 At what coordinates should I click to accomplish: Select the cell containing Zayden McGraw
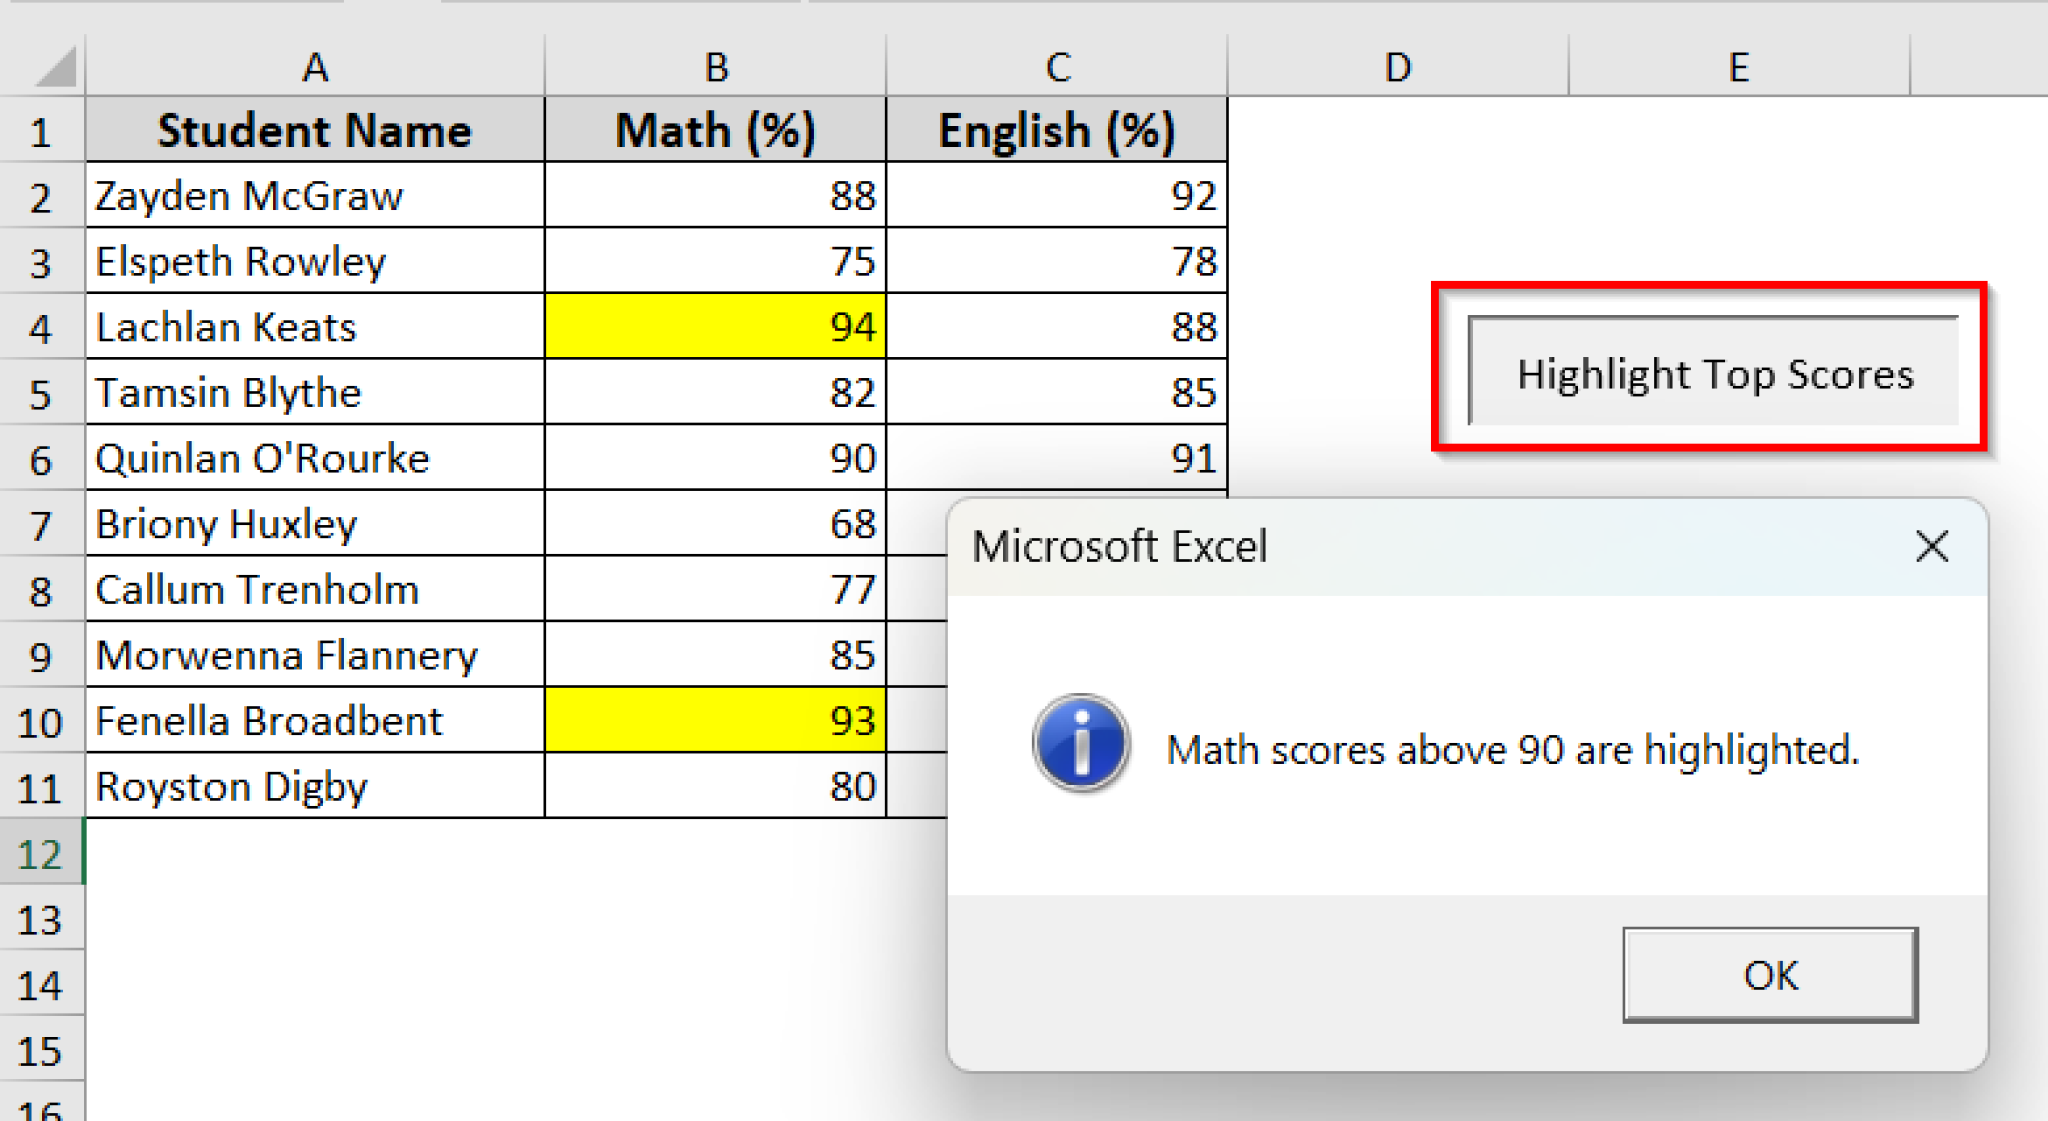315,196
